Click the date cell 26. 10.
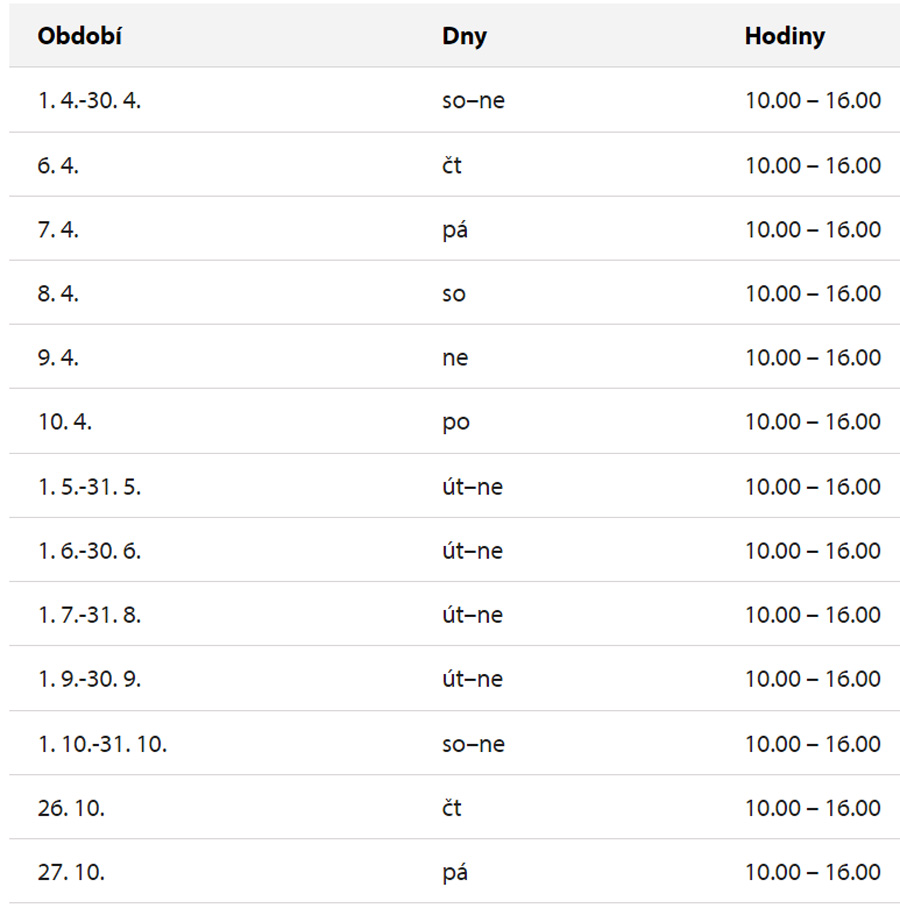900x908 pixels. pyautogui.click(x=71, y=808)
